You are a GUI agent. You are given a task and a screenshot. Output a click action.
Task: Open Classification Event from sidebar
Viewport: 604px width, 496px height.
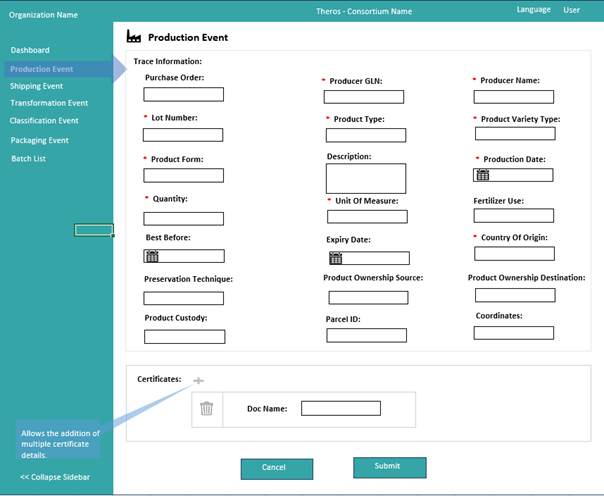pos(44,121)
